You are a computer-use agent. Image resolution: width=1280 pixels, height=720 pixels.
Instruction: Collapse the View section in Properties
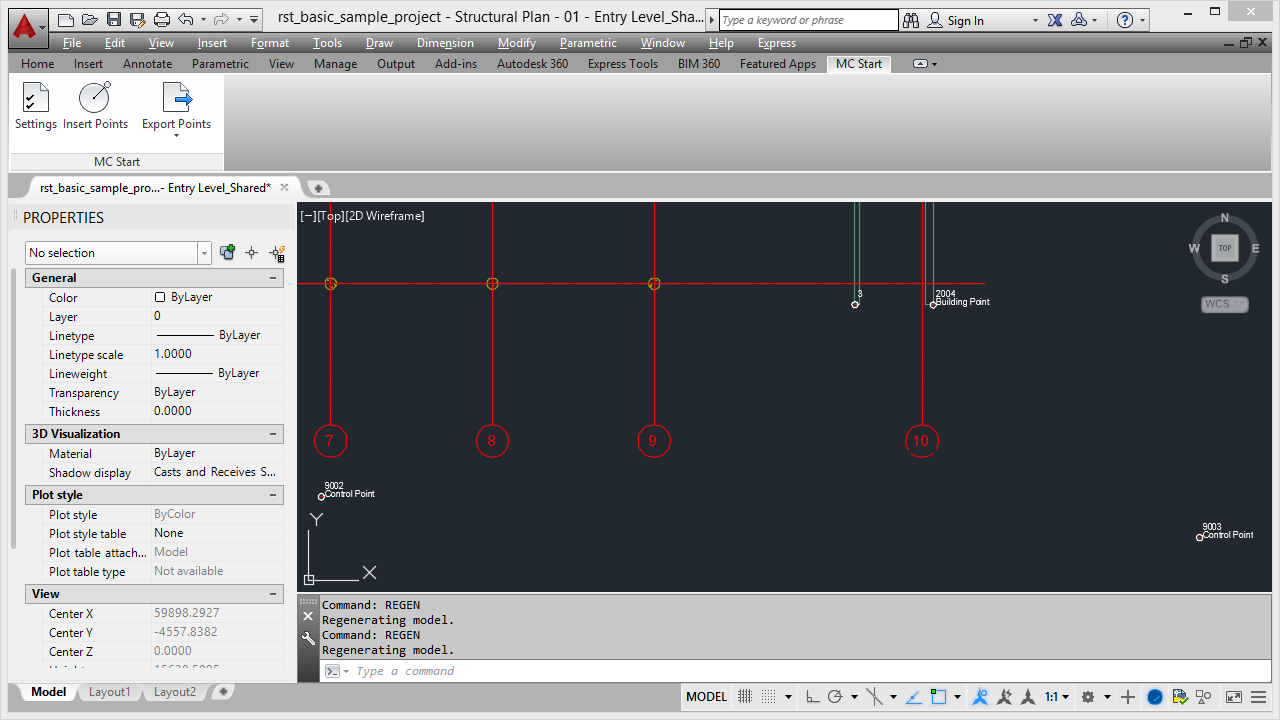click(272, 594)
